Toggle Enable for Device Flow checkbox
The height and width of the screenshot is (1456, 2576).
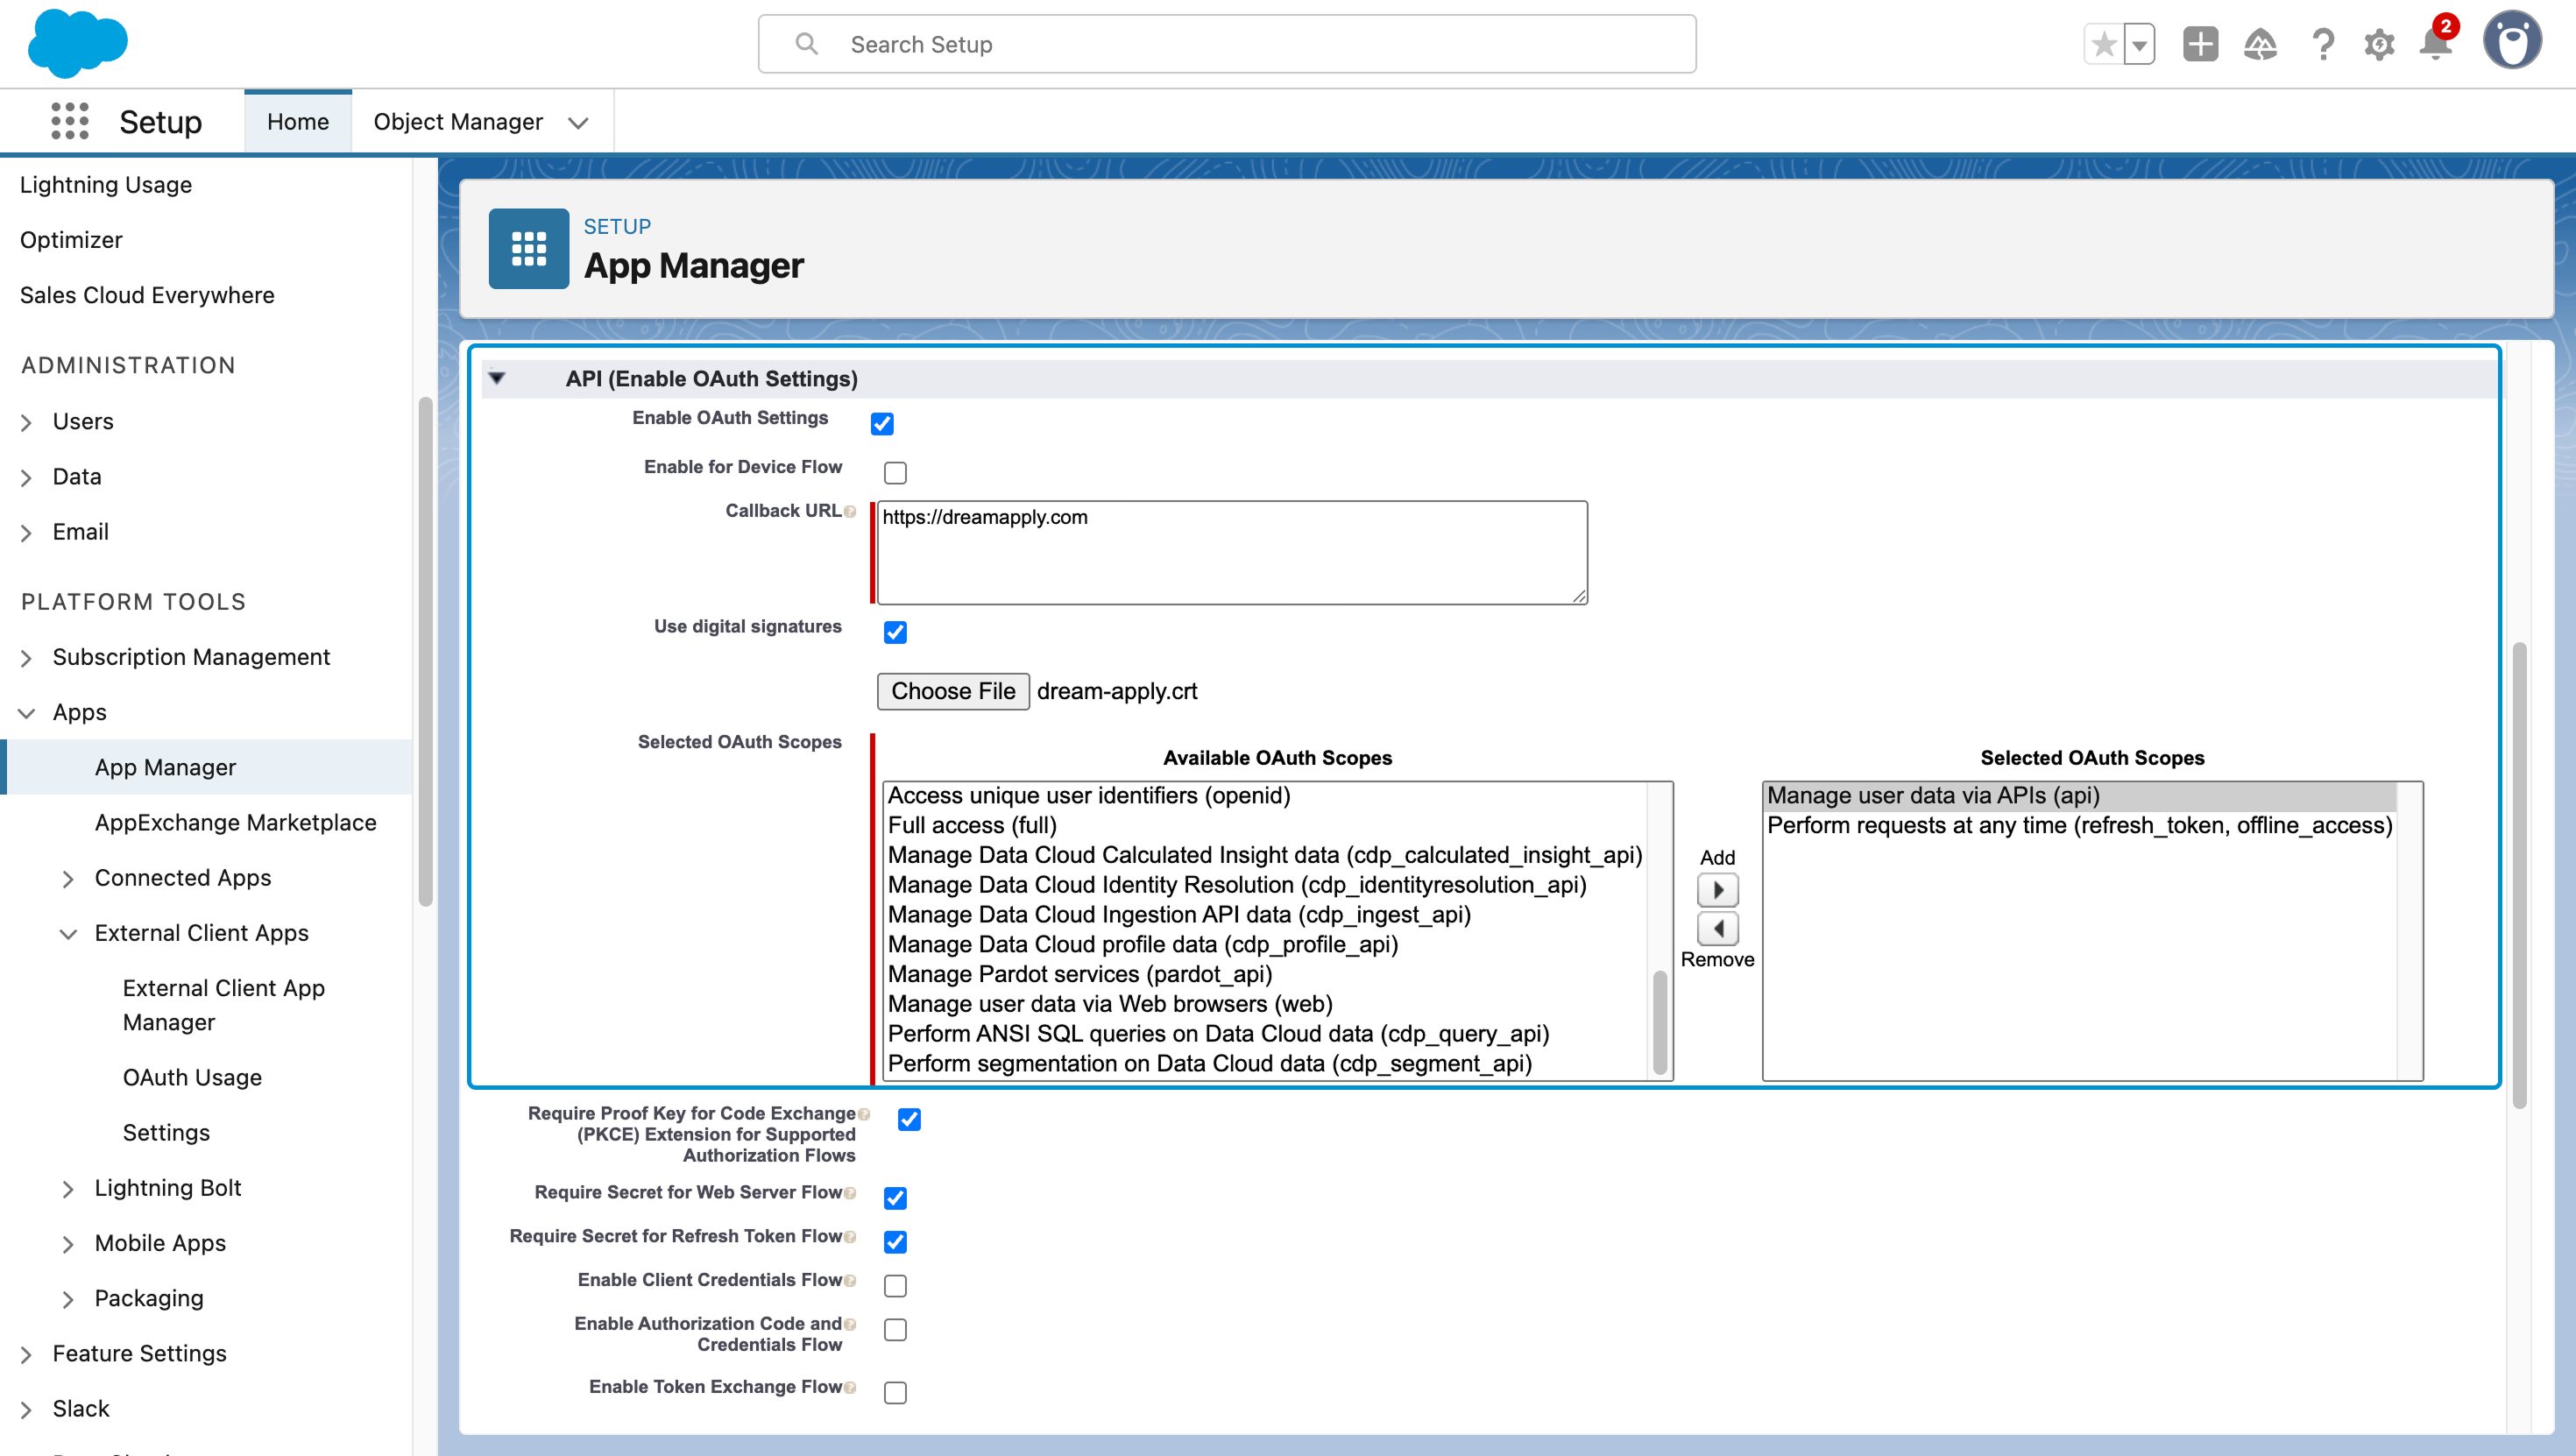895,472
